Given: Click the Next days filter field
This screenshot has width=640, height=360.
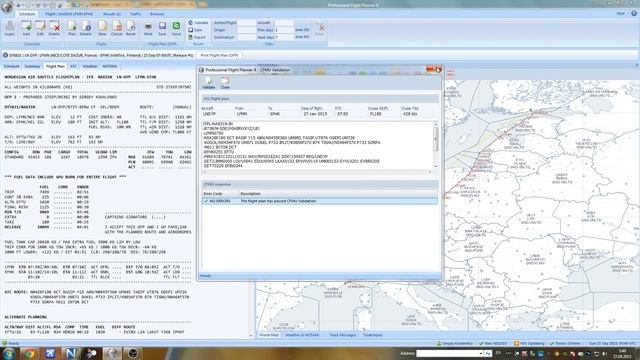Looking at the screenshot, I should tap(284, 37).
